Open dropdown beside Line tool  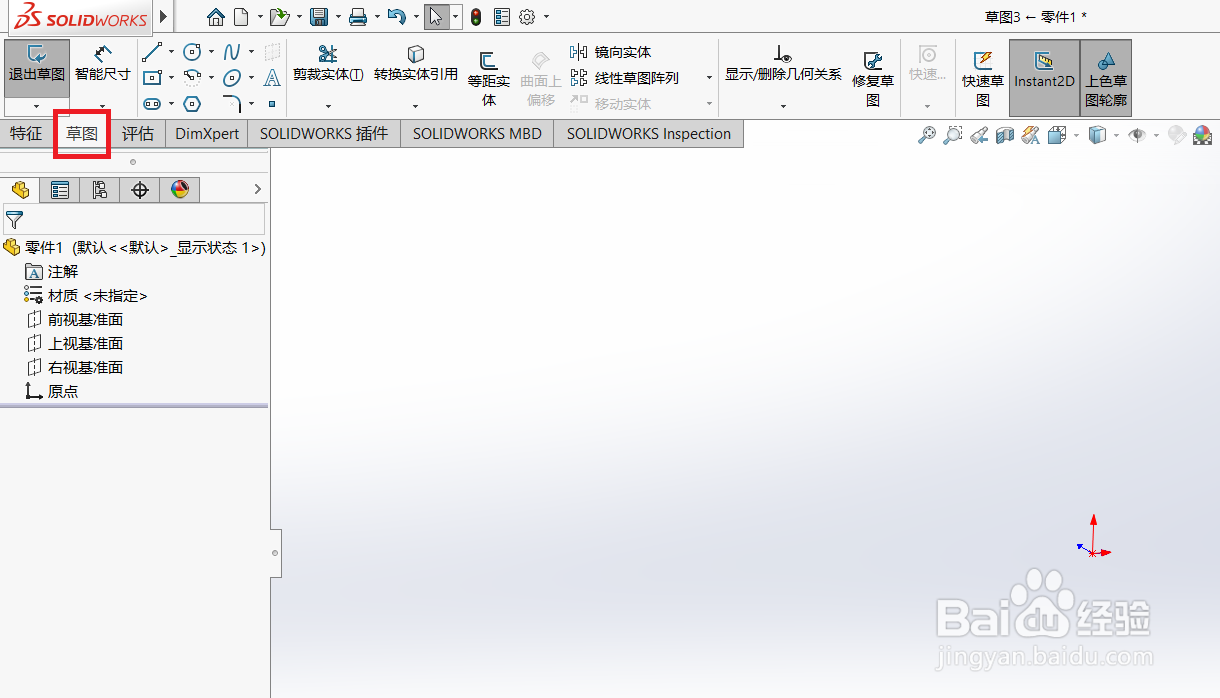pos(171,52)
